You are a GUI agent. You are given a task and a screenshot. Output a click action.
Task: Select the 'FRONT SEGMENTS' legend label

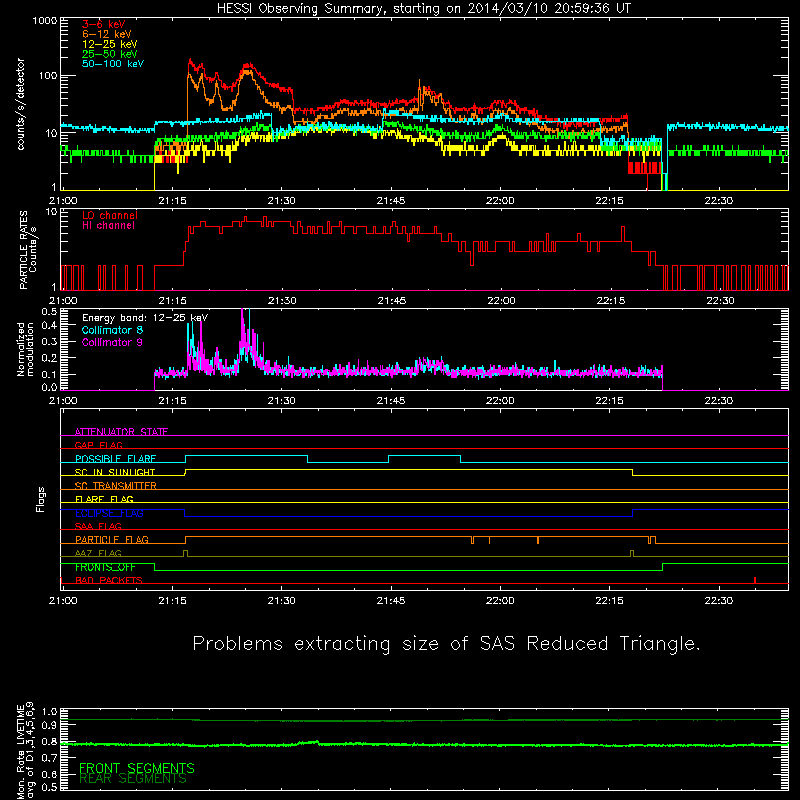(137, 768)
